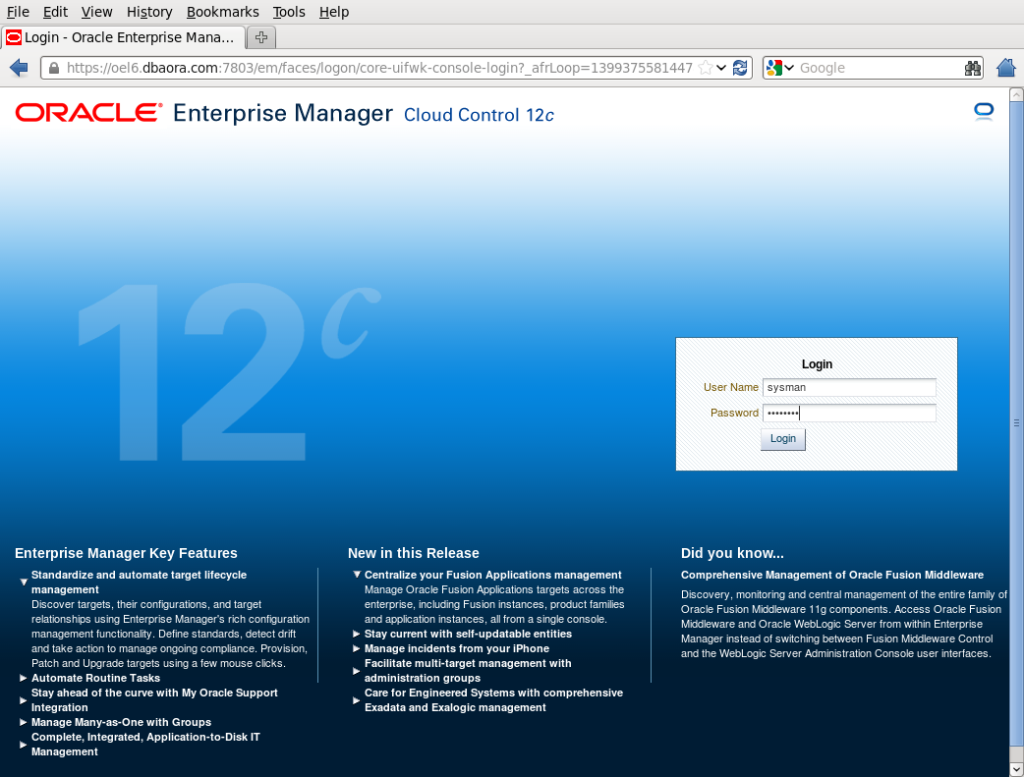Focus the Password field

point(849,413)
